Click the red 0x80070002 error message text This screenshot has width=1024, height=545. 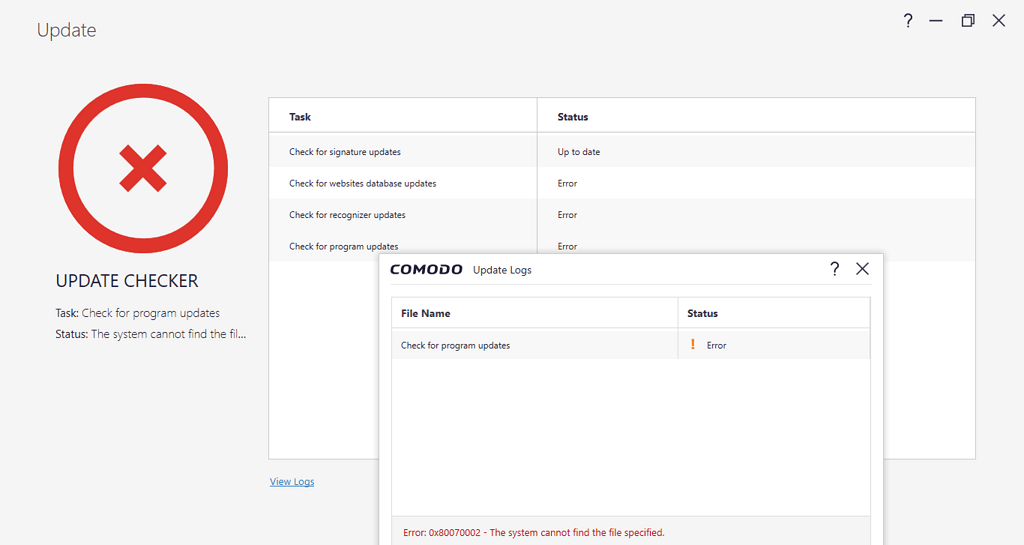tap(533, 533)
